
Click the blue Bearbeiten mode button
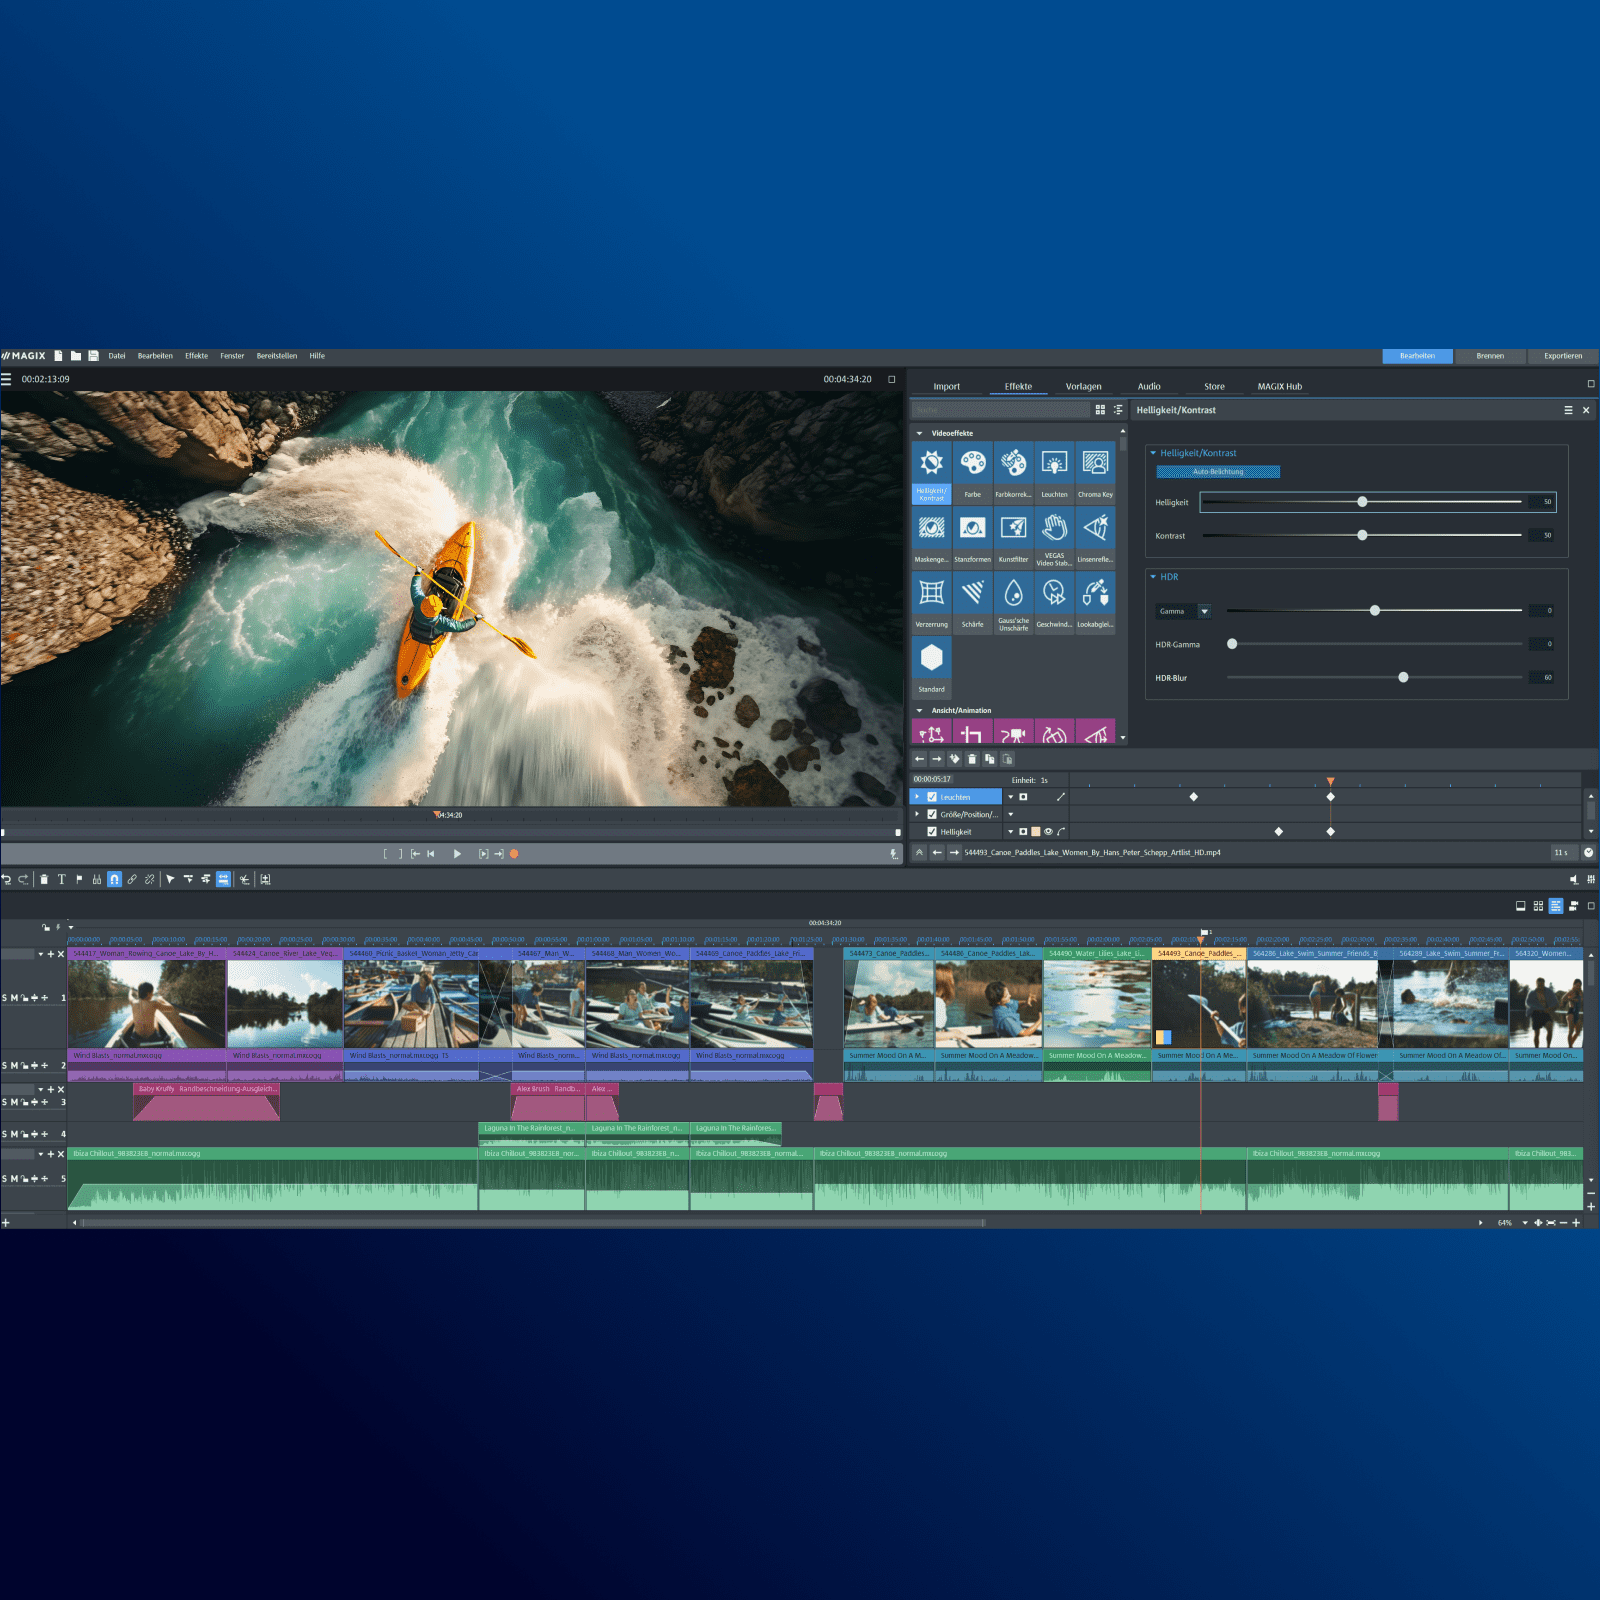pos(1417,356)
